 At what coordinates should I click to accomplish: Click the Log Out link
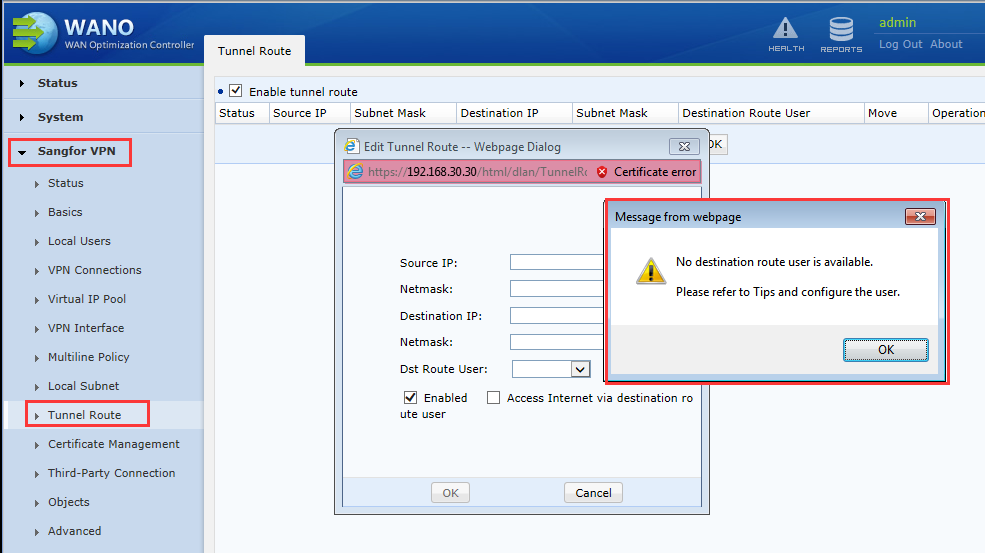click(900, 44)
